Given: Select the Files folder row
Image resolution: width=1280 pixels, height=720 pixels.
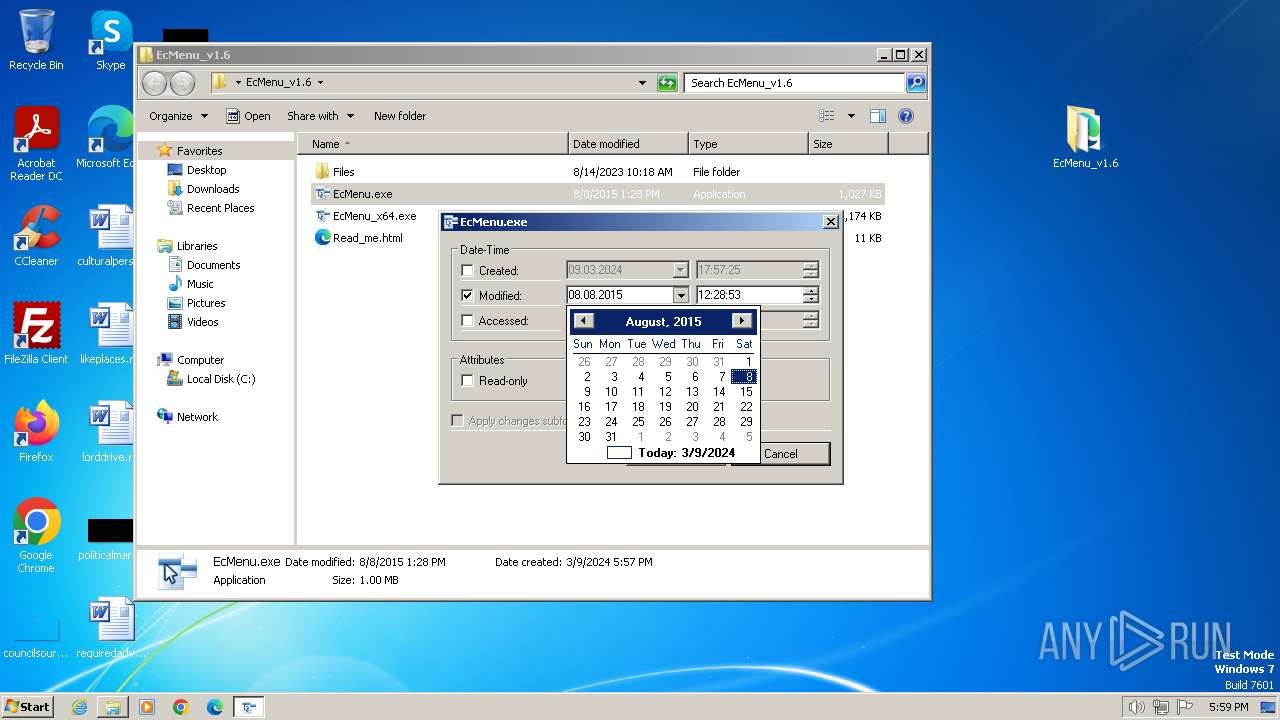Looking at the screenshot, I should point(598,172).
